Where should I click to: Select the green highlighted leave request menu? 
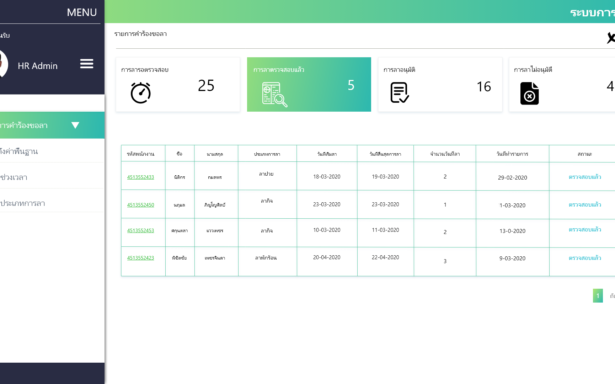coord(52,125)
